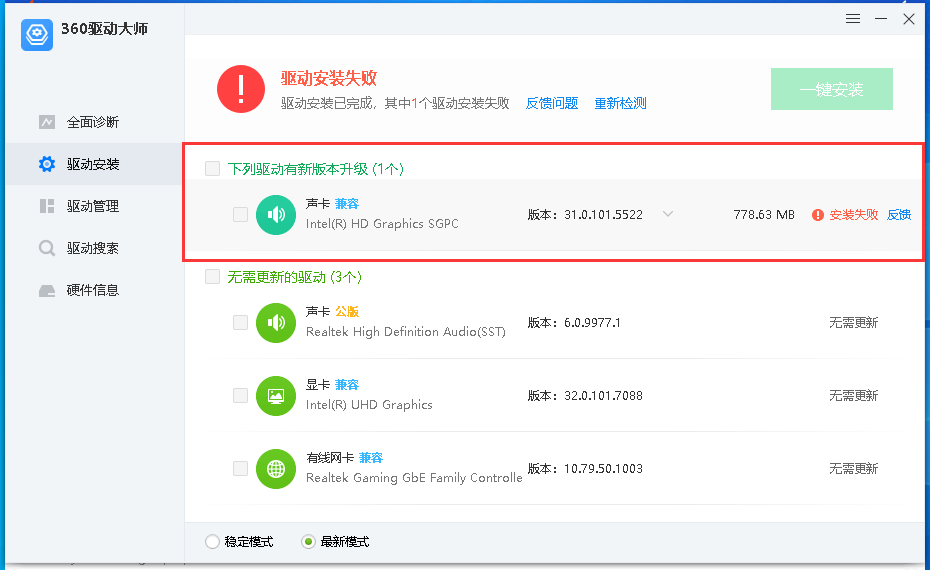Click the Realtek Gaming GbE network globe icon
Screen dimensions: 930x570
276,469
